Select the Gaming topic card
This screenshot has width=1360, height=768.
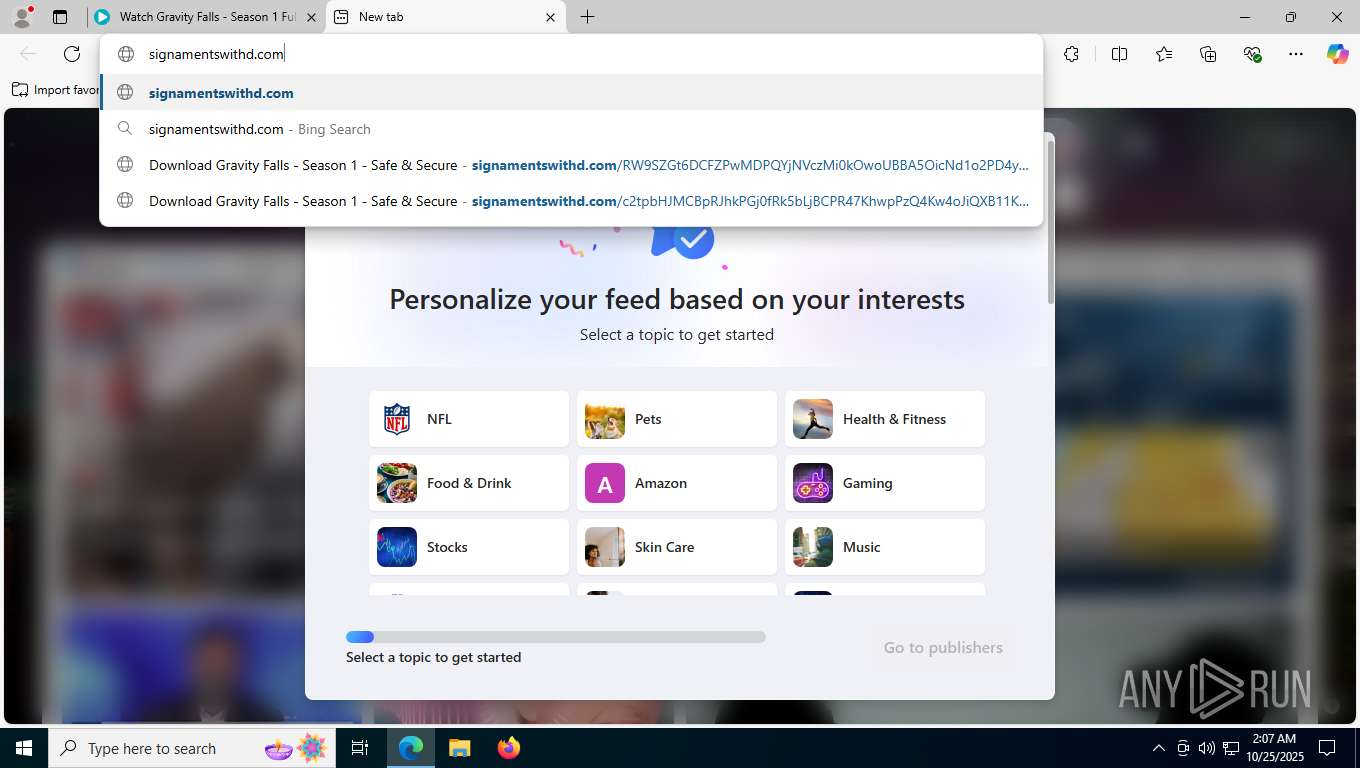pyautogui.click(x=885, y=483)
